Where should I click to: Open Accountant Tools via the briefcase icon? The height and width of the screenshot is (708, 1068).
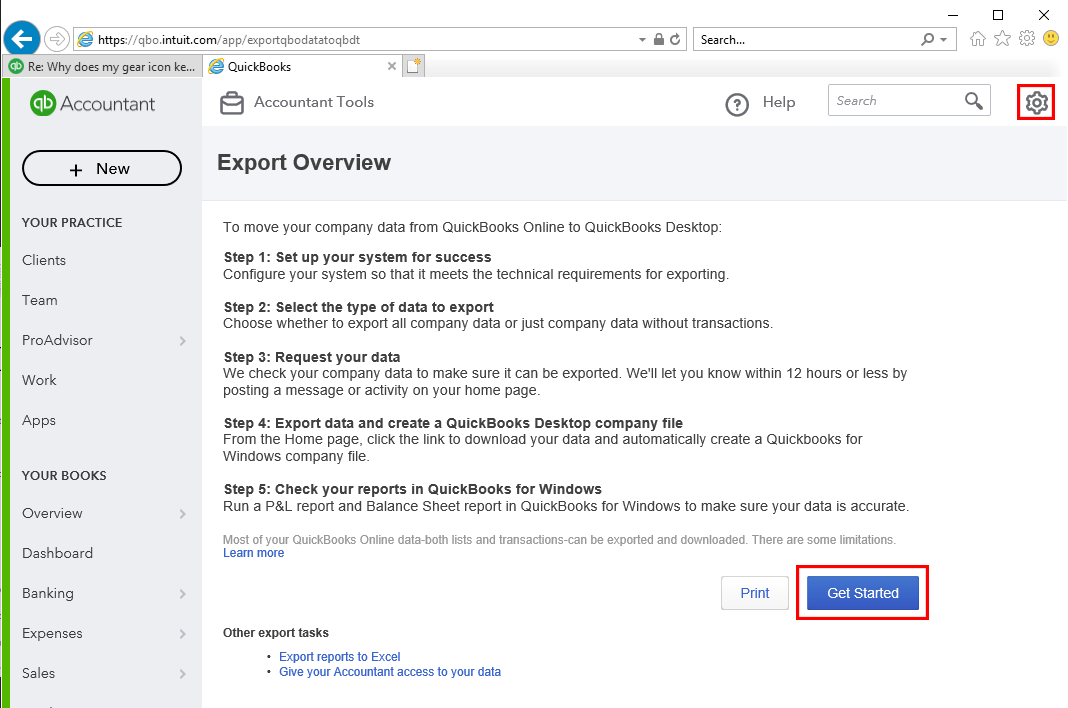[x=231, y=102]
